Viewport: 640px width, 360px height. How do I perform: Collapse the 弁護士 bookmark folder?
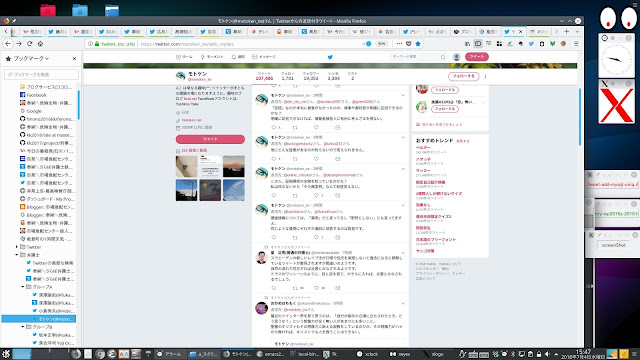pyautogui.click(x=17, y=255)
